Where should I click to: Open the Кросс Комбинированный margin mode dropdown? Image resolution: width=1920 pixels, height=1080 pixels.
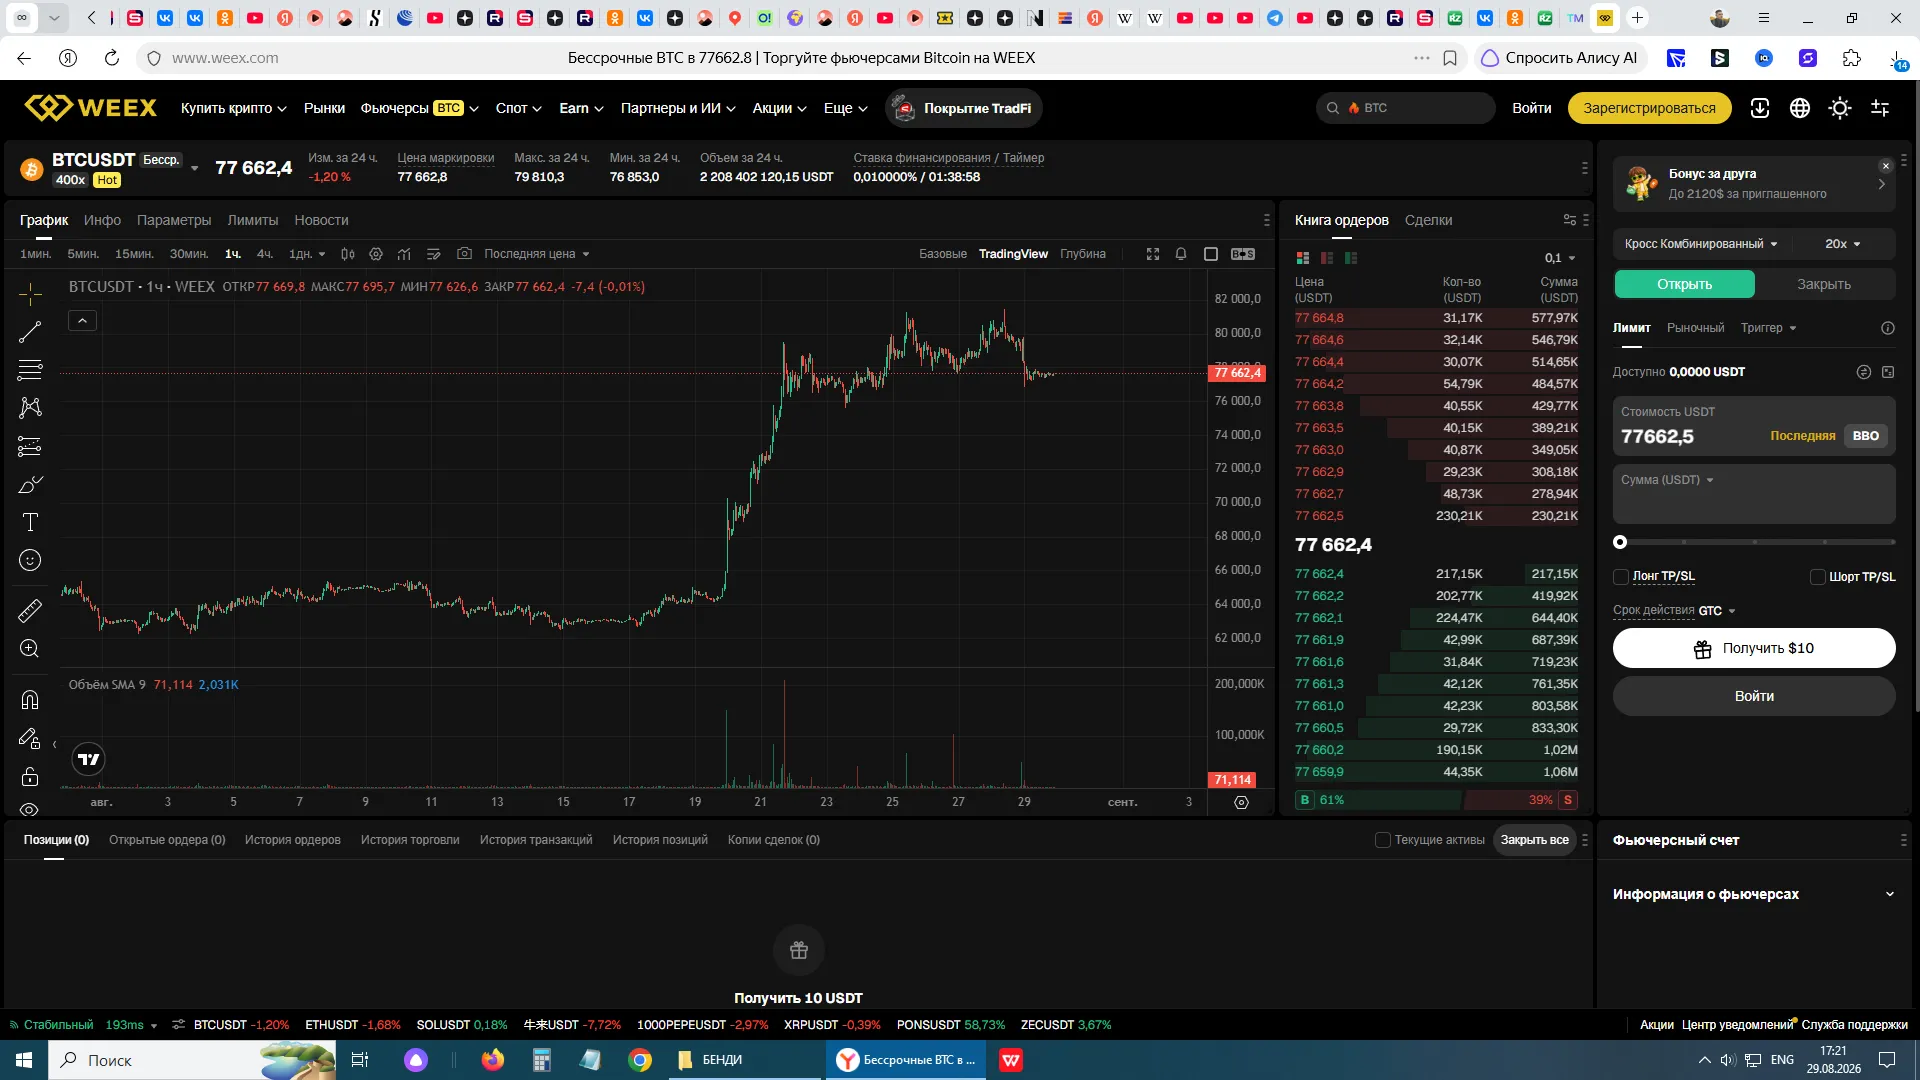pyautogui.click(x=1702, y=244)
